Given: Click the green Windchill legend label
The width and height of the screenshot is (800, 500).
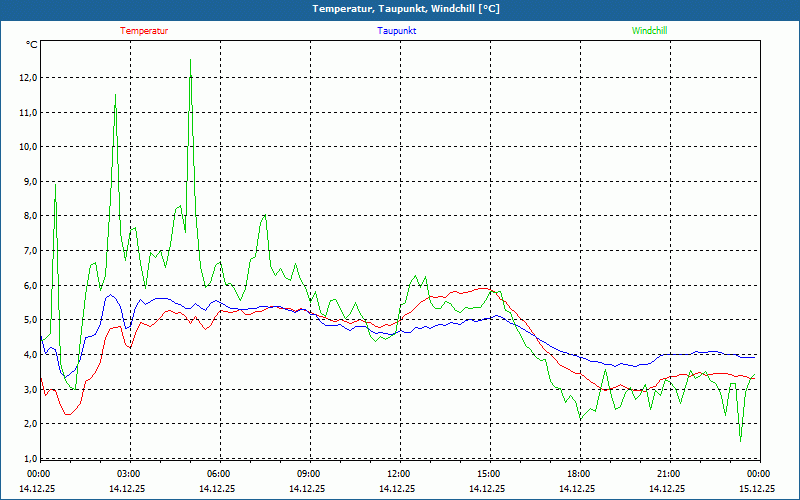Looking at the screenshot, I should click(x=649, y=31).
